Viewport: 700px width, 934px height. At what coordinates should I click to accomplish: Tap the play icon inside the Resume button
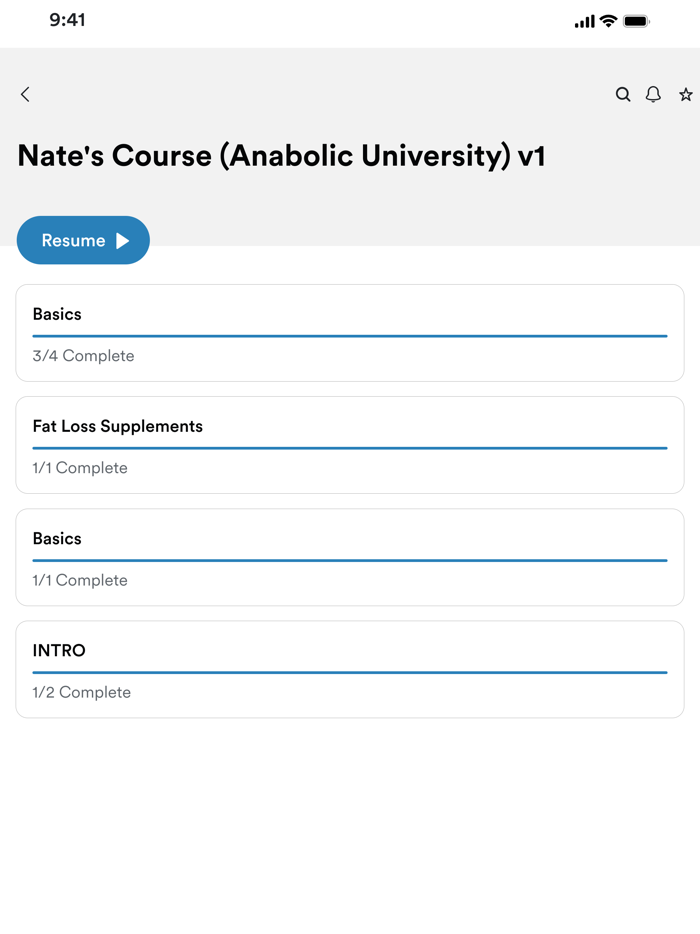pos(122,240)
